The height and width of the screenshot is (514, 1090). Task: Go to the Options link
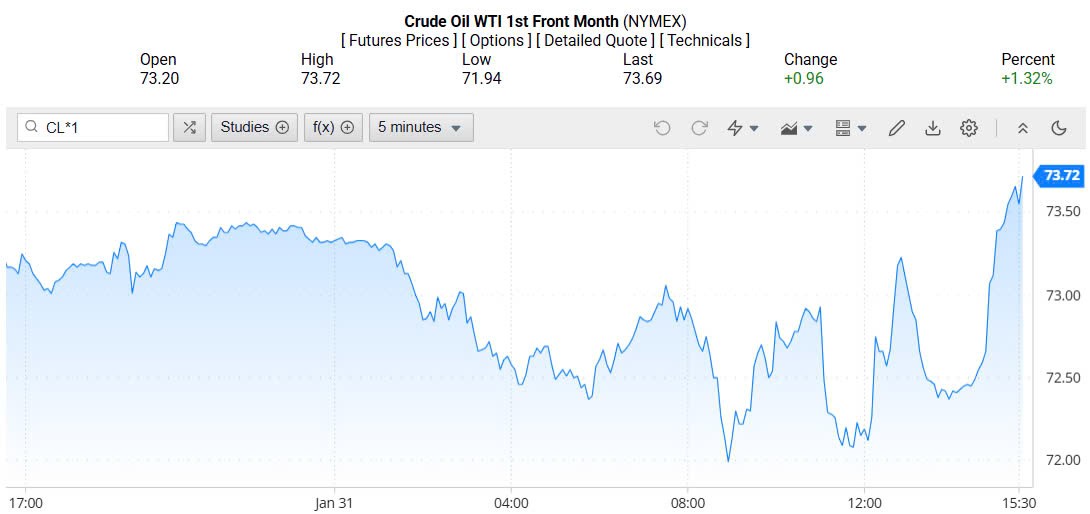(x=497, y=40)
